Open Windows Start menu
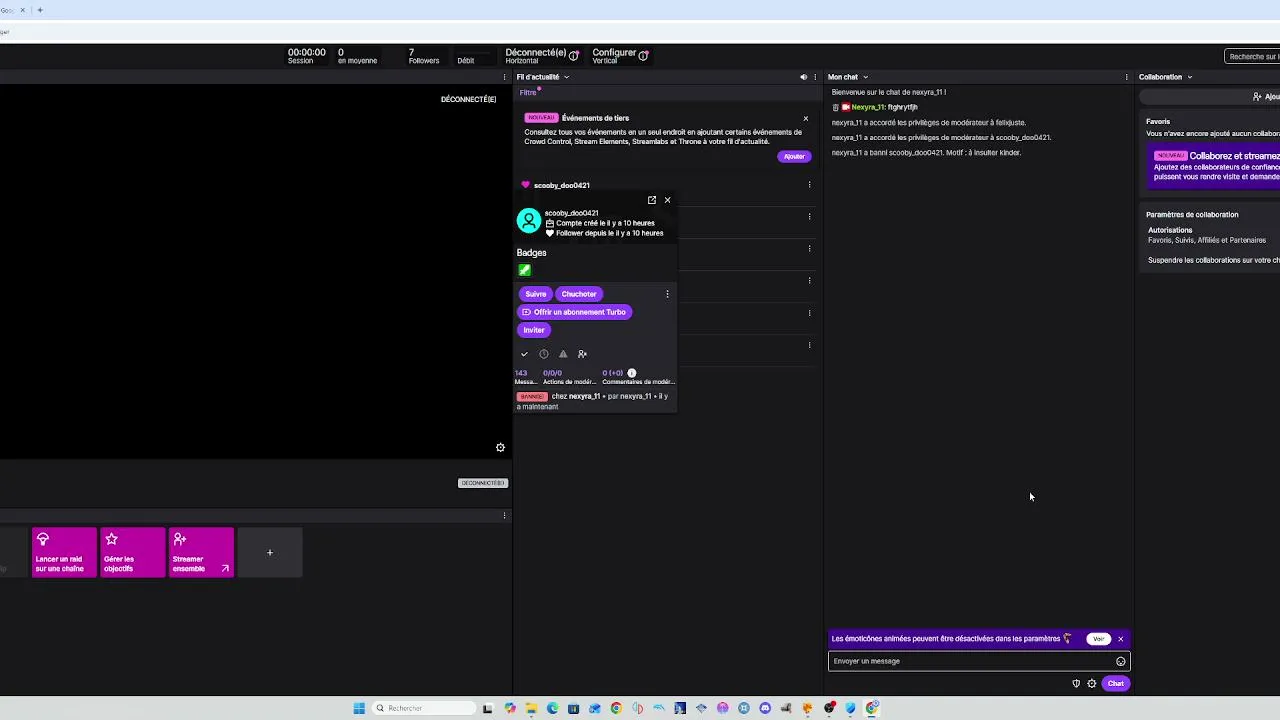The image size is (1280, 720). tap(359, 708)
